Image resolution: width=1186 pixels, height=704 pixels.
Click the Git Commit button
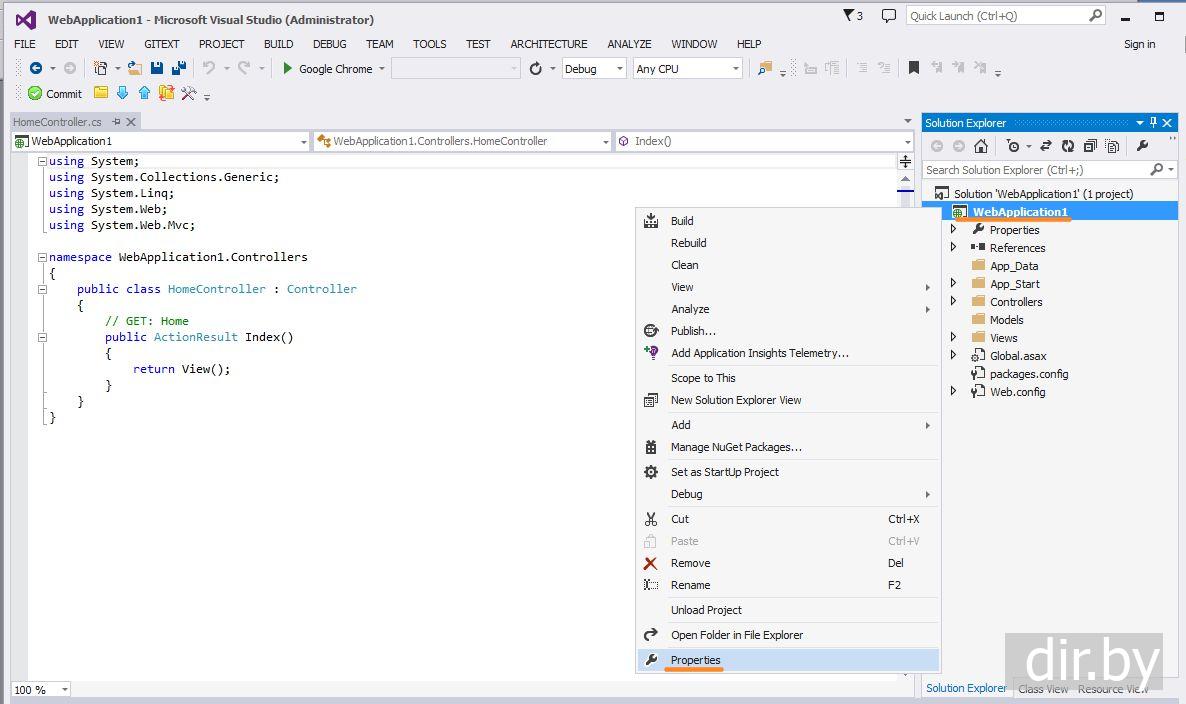[54, 93]
